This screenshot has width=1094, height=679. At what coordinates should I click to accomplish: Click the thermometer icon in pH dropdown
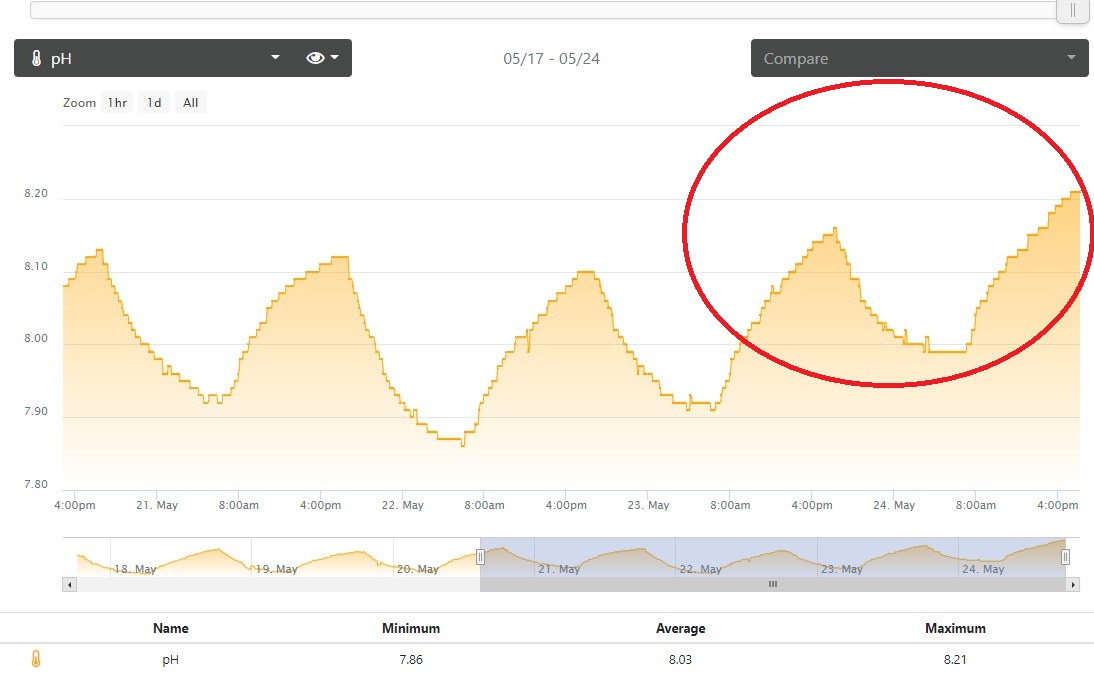coord(35,59)
